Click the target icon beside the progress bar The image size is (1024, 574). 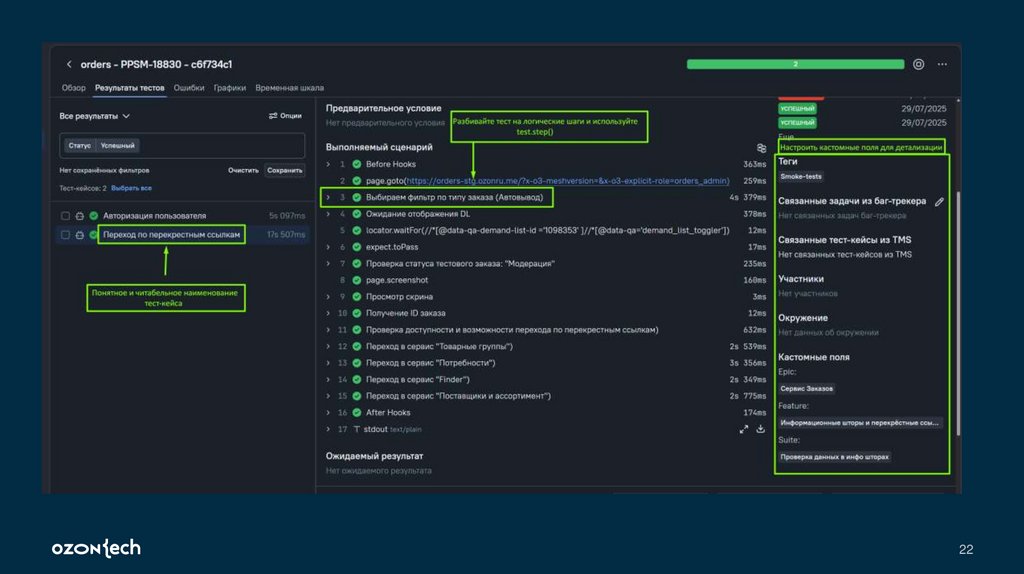pos(918,64)
